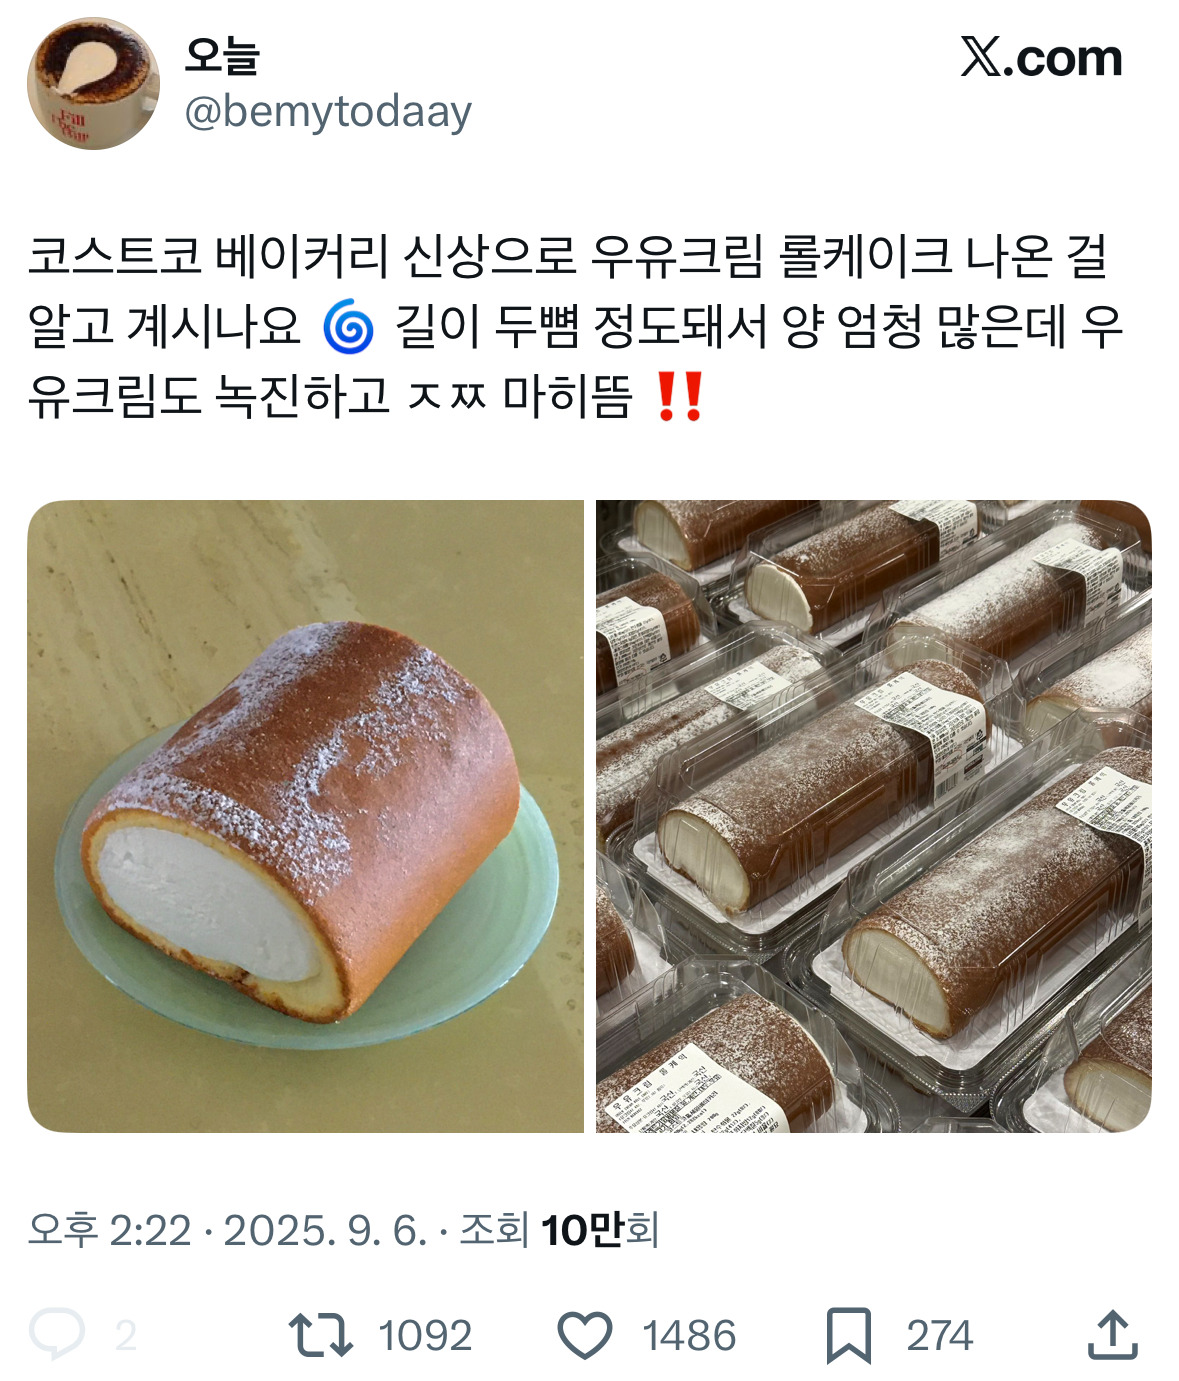Click the 274 bookmarks count

(x=939, y=1336)
